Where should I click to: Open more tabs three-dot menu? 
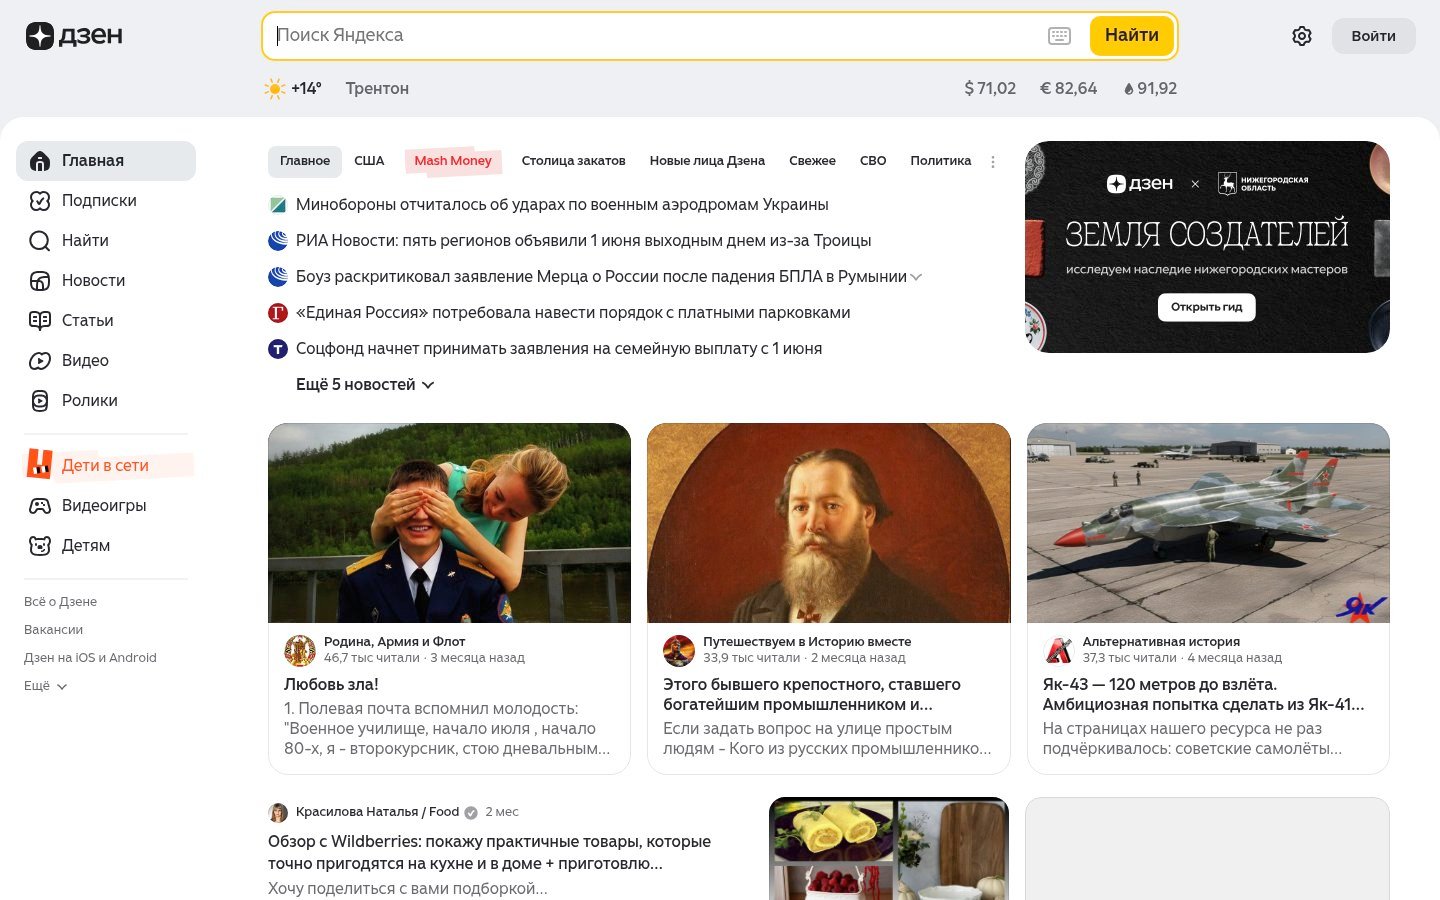(x=993, y=161)
